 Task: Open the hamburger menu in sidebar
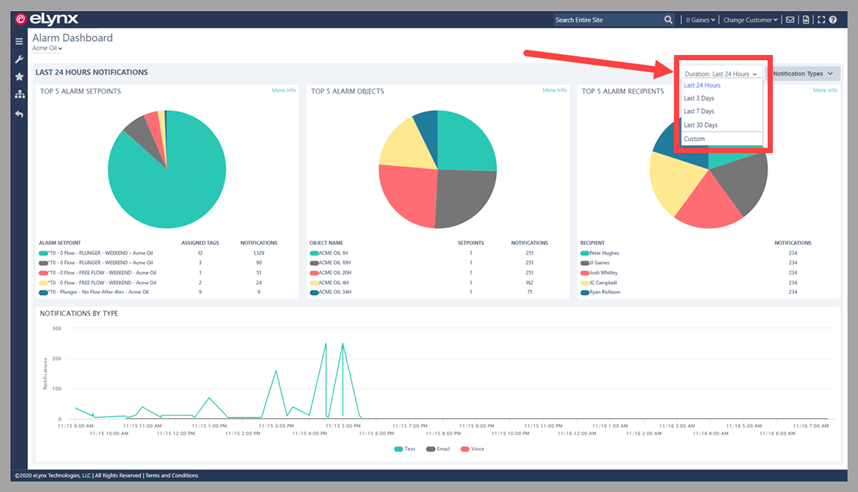(x=19, y=41)
